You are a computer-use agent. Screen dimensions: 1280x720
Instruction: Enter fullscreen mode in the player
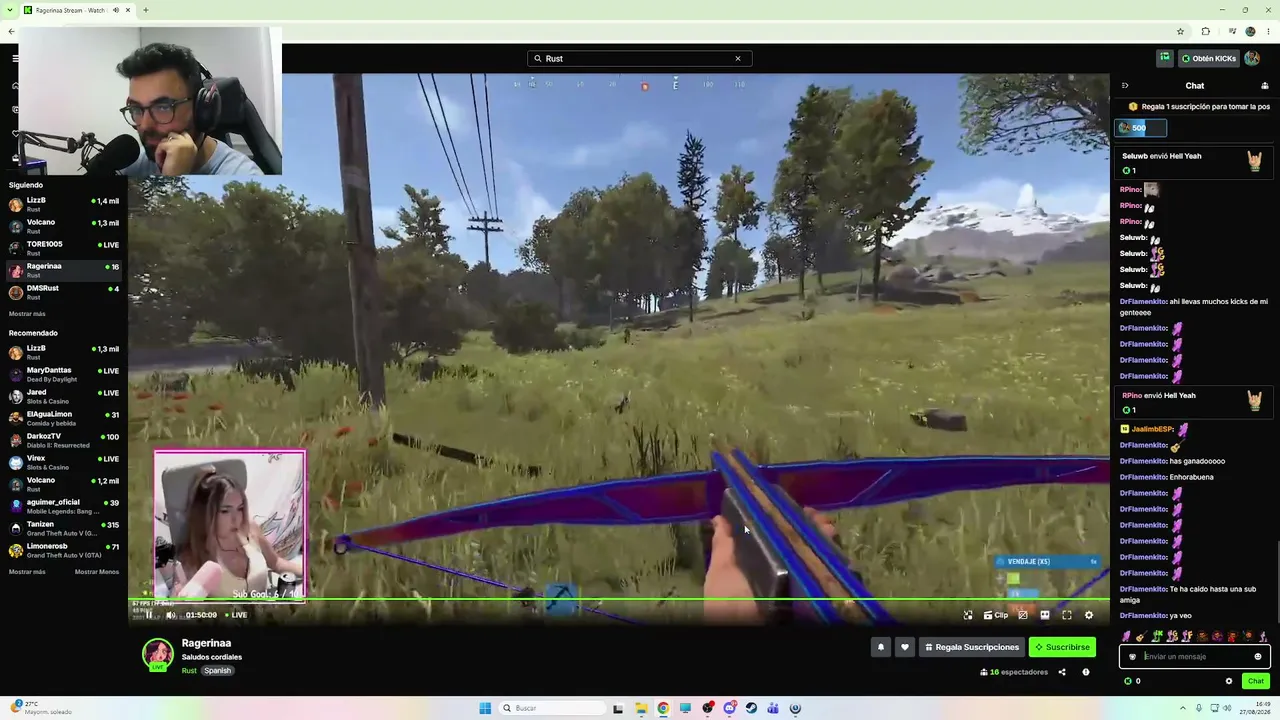point(1067,615)
